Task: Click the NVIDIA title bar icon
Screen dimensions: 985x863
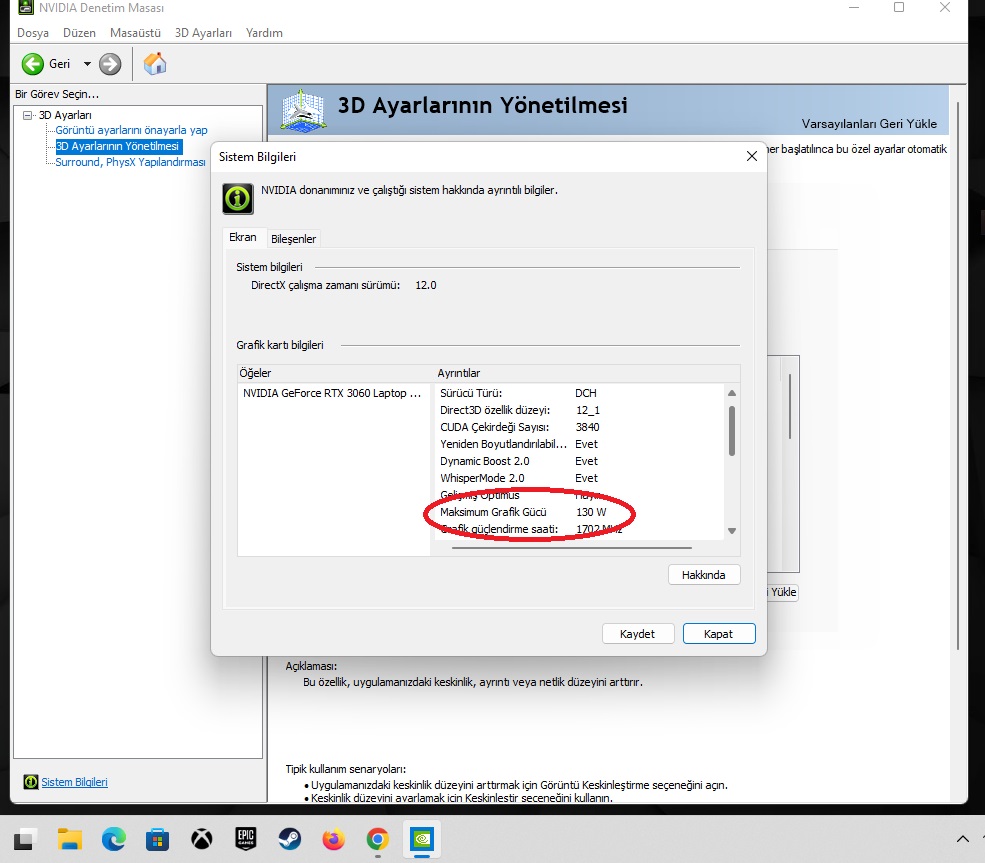Action: (x=26, y=8)
